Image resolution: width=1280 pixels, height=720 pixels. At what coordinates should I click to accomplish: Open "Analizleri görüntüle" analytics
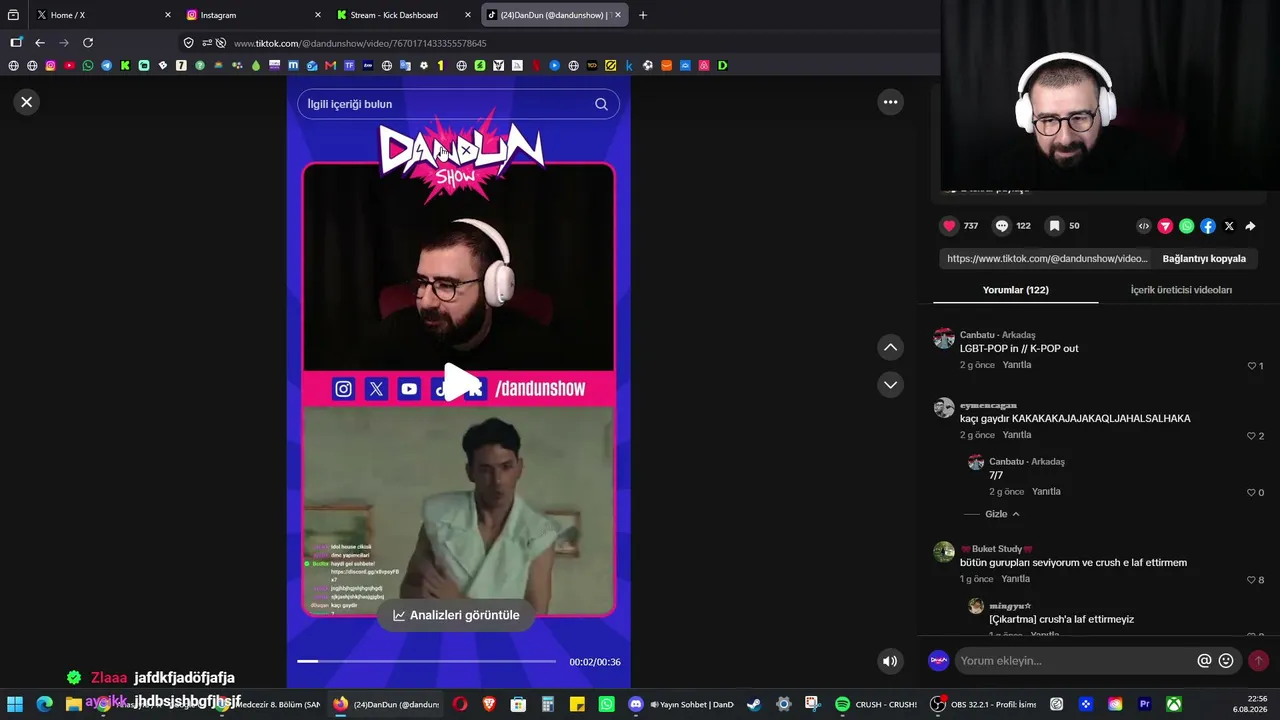(x=456, y=615)
